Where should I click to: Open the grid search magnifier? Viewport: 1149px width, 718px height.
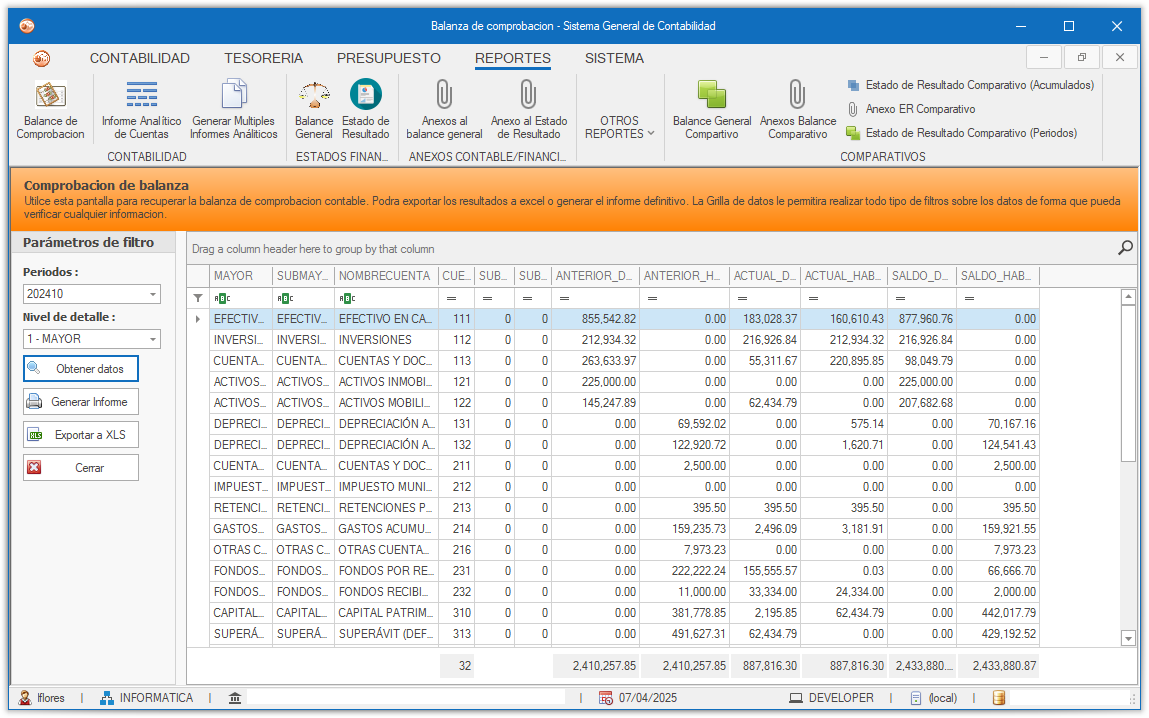(x=1125, y=248)
